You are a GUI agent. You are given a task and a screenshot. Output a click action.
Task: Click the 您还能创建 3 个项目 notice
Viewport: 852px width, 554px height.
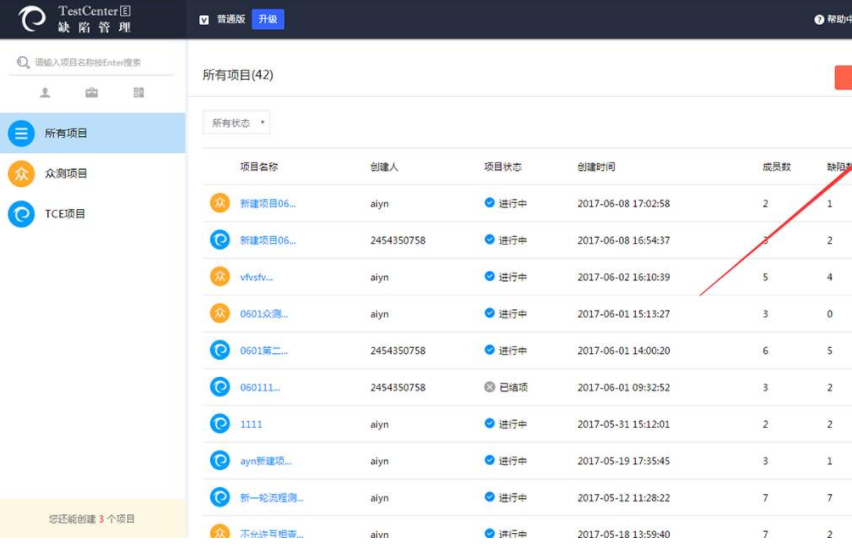(x=92, y=519)
